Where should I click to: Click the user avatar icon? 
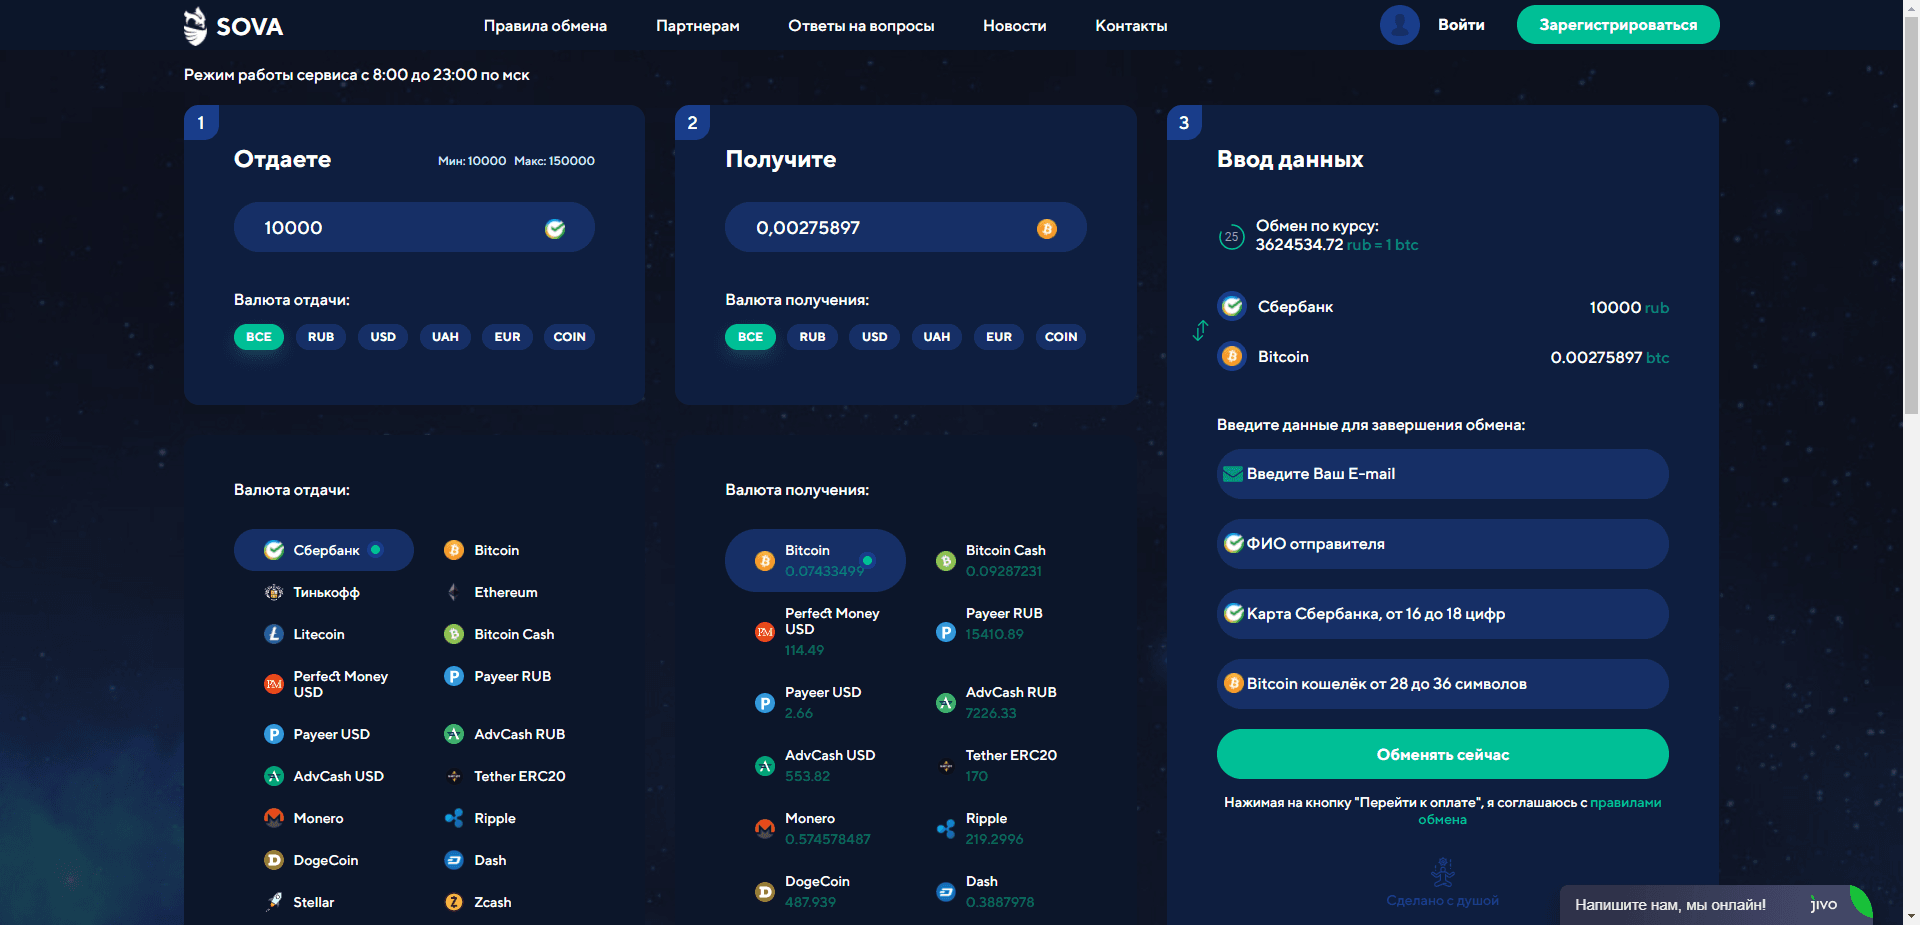click(x=1399, y=25)
